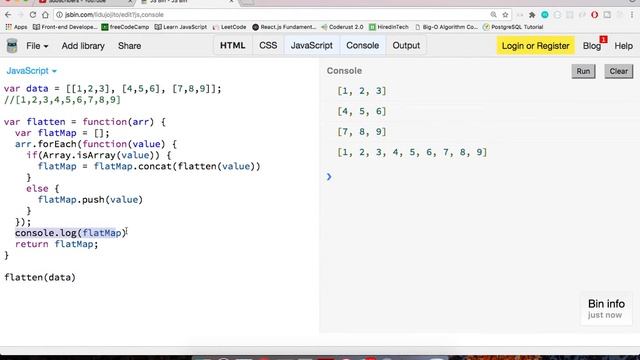Viewport: 640px width, 360px height.
Task: Click console output [7, 8, 9]
Action: point(362,131)
